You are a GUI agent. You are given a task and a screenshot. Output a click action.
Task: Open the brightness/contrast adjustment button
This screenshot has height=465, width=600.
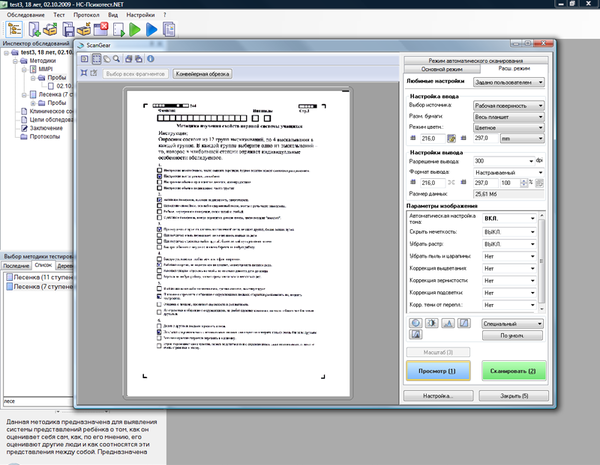[x=432, y=323]
